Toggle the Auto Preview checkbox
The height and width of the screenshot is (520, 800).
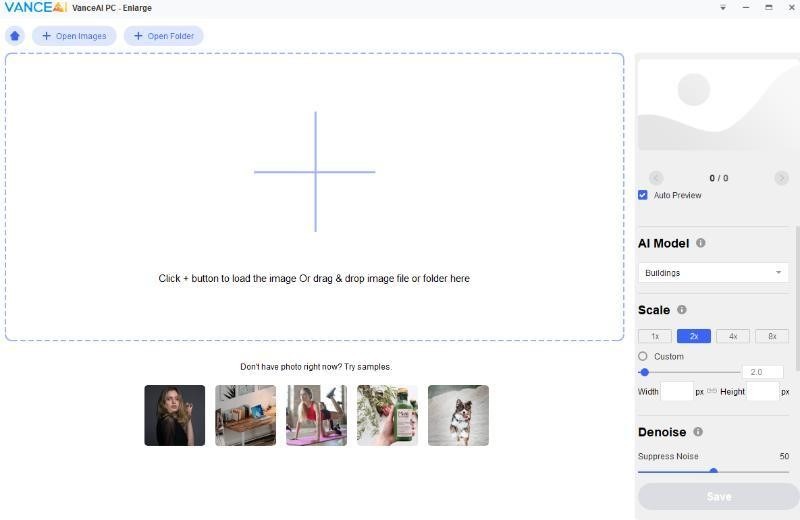[x=643, y=195]
